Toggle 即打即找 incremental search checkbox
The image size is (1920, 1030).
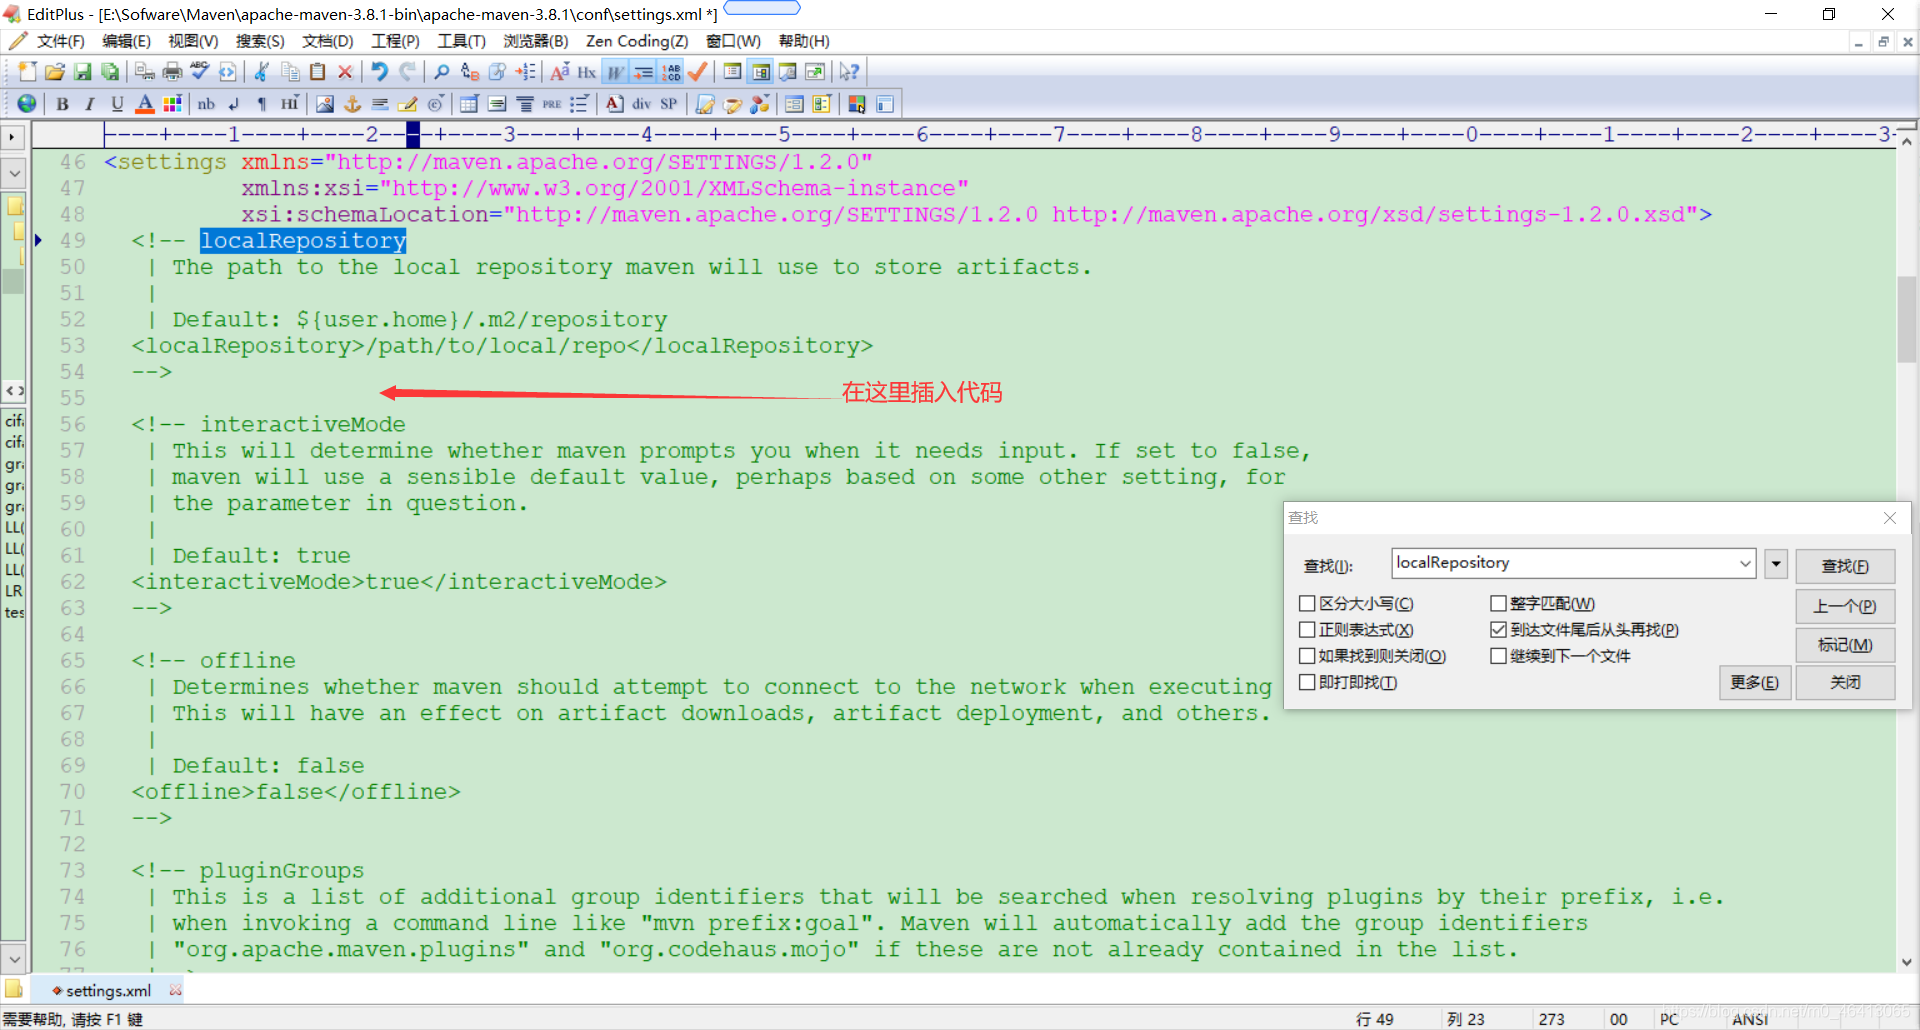1307,682
